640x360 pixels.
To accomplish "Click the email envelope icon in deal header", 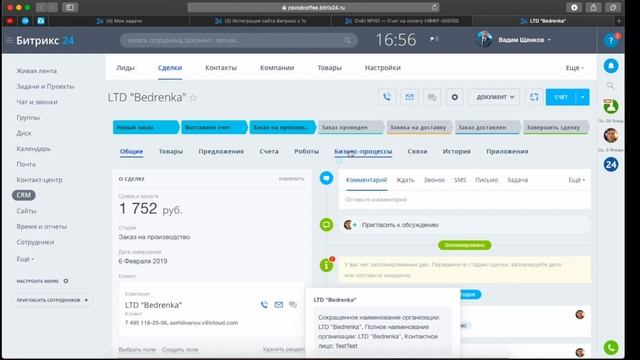I will (409, 97).
